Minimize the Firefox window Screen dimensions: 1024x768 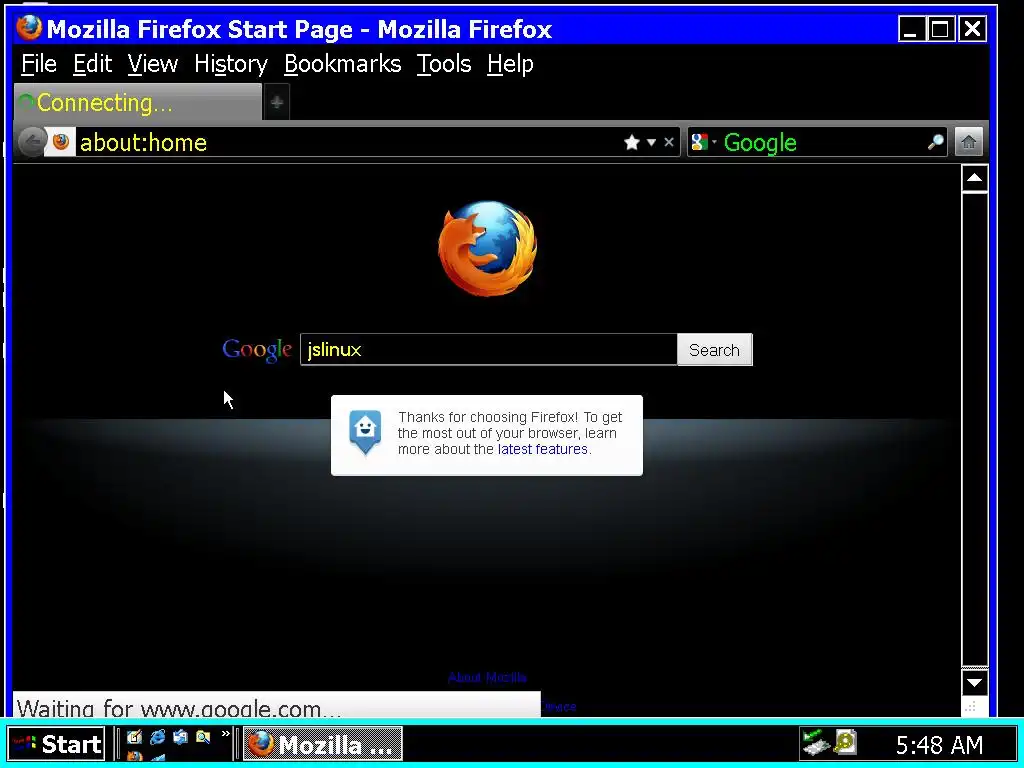coord(911,29)
